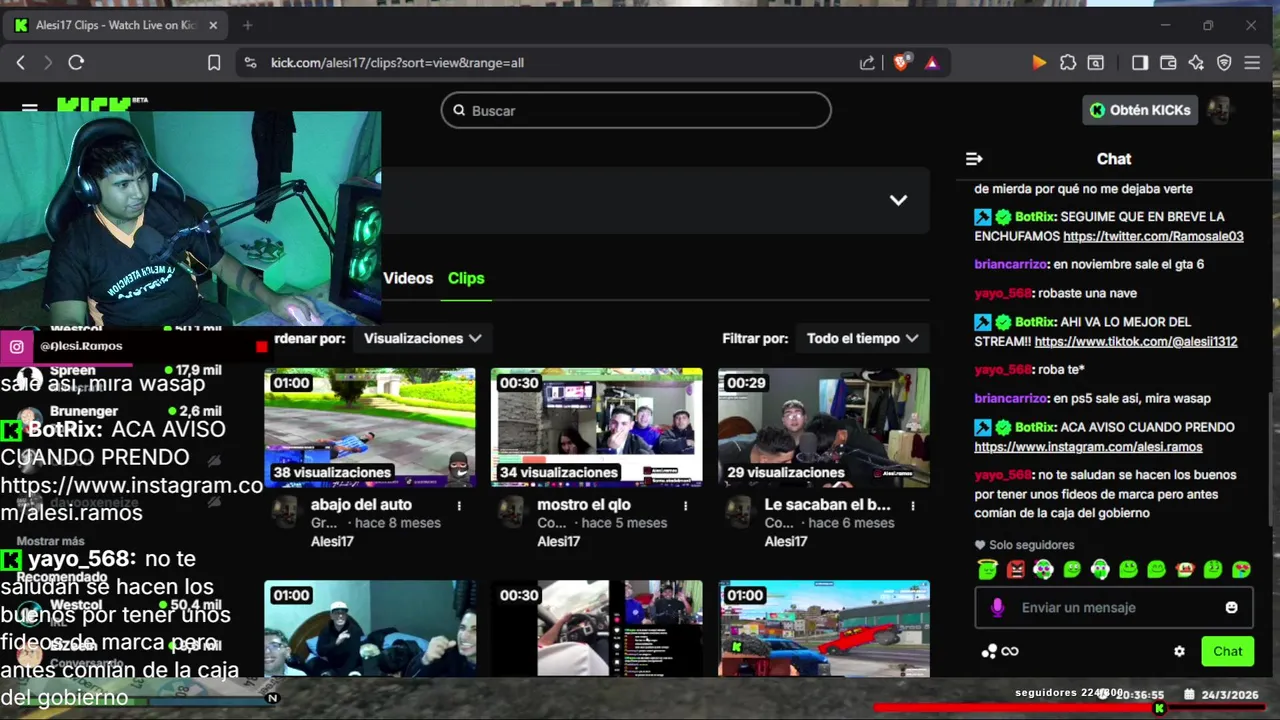The height and width of the screenshot is (720, 1280).
Task: Click the toolbar icon beside the extensions puzzle
Action: [x=1096, y=63]
